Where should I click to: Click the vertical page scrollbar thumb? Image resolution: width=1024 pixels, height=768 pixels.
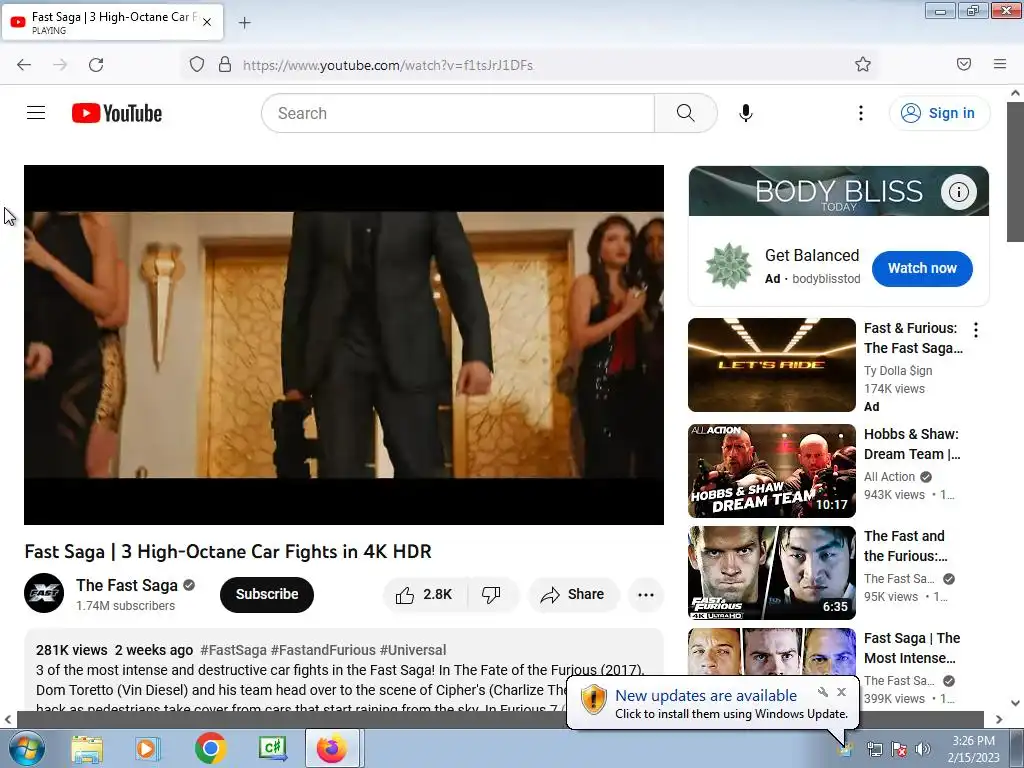coord(1015,172)
